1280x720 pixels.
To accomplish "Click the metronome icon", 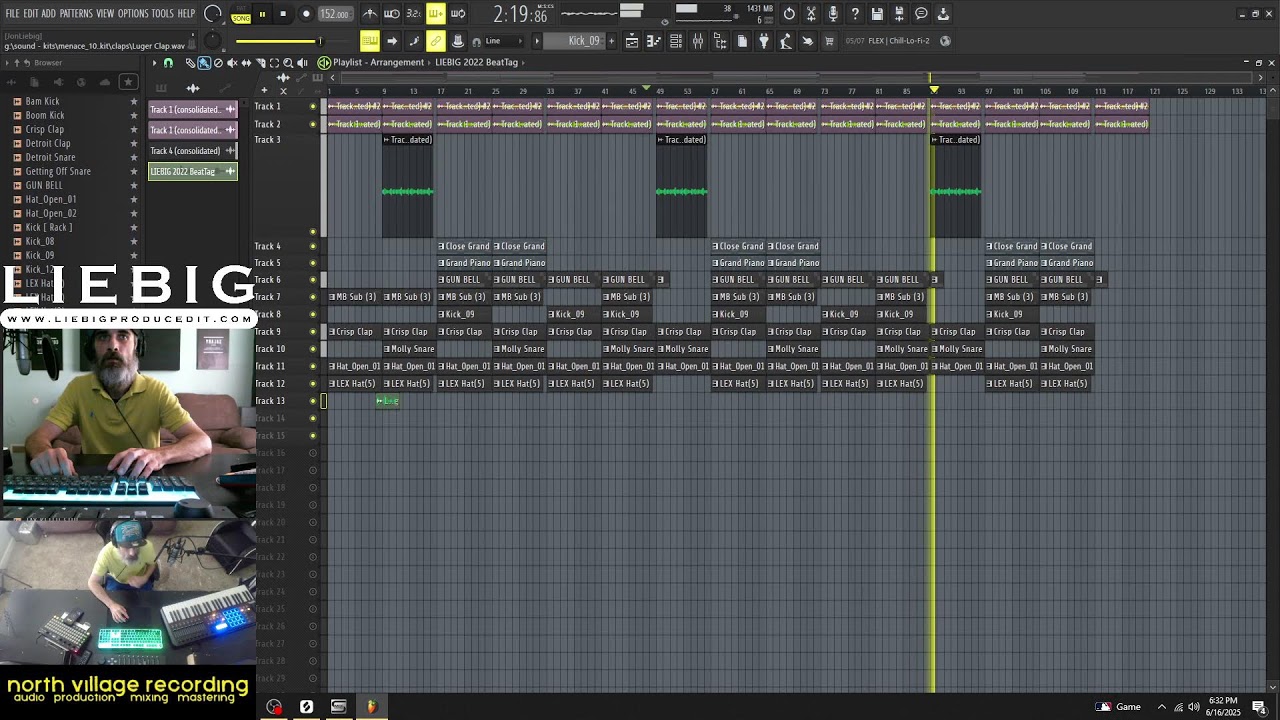I will pos(370,14).
